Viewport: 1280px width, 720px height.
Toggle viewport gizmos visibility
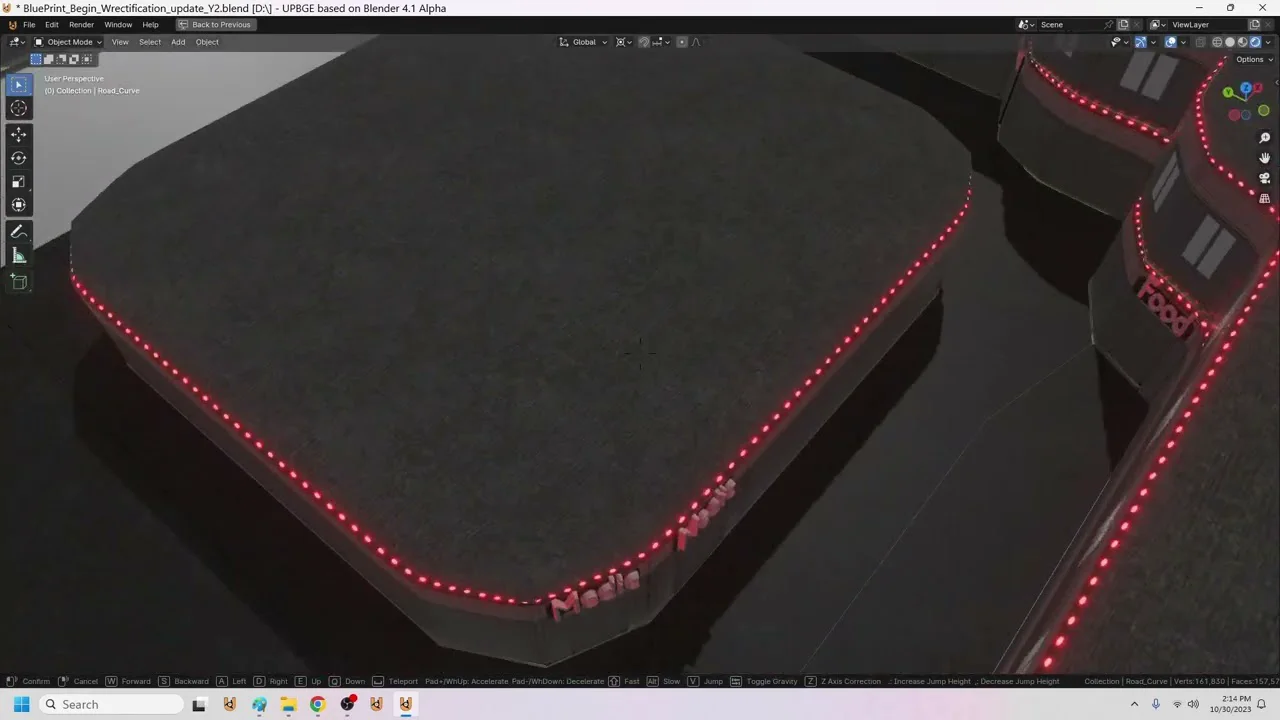(x=1140, y=42)
